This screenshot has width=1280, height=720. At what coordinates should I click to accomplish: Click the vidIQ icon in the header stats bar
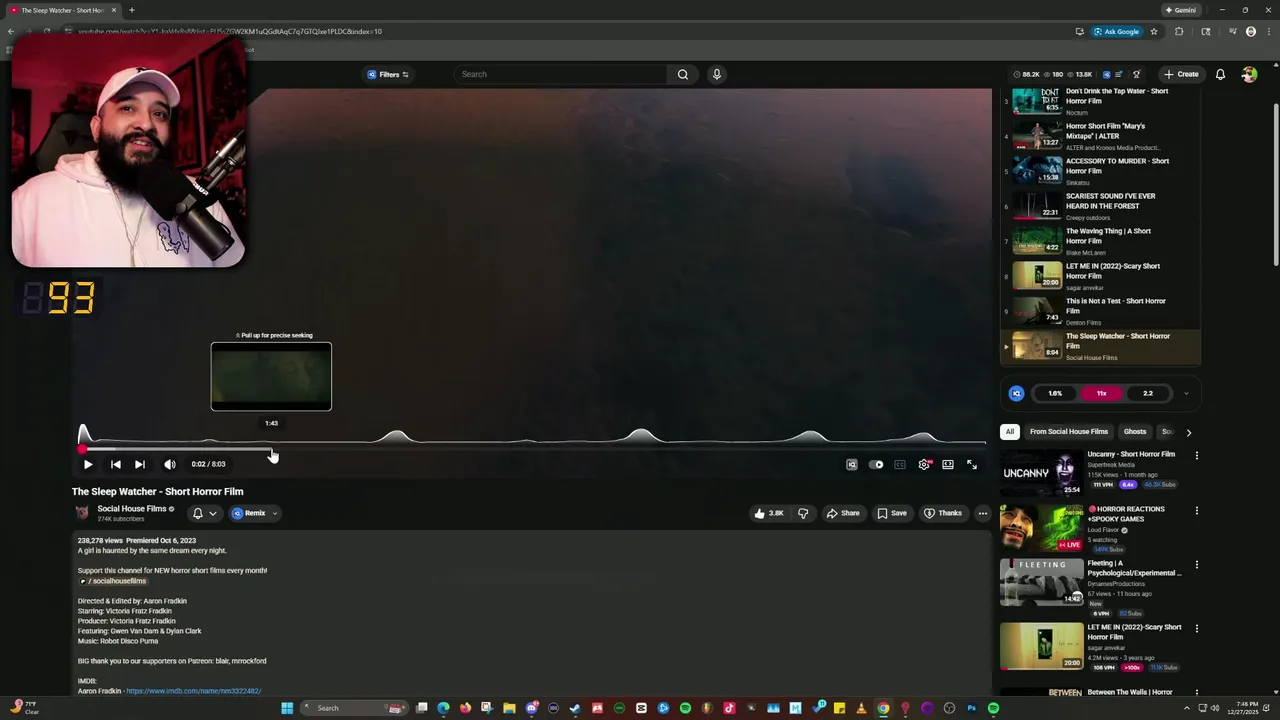(1106, 74)
